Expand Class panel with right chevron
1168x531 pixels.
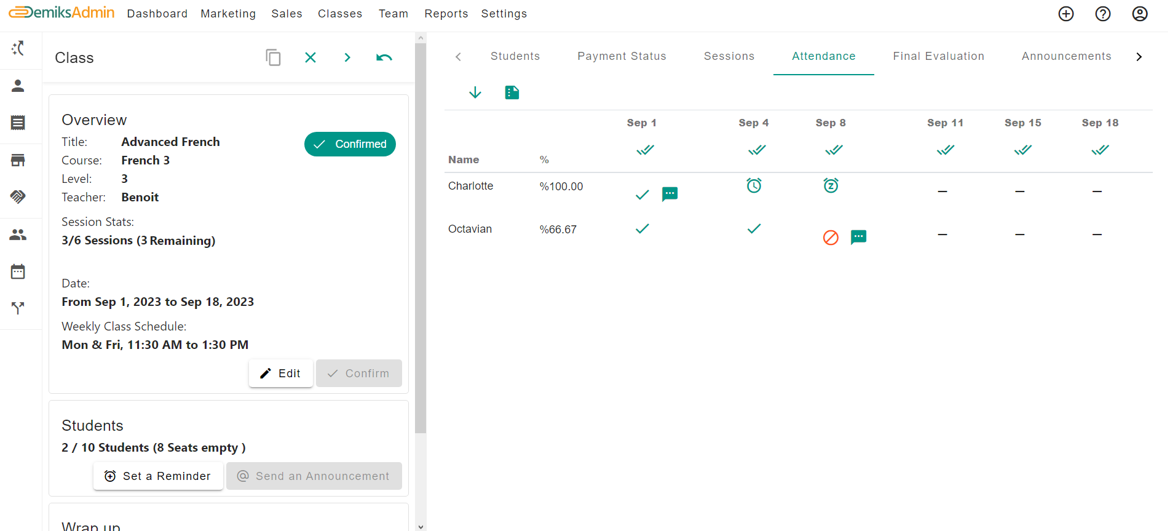[347, 57]
